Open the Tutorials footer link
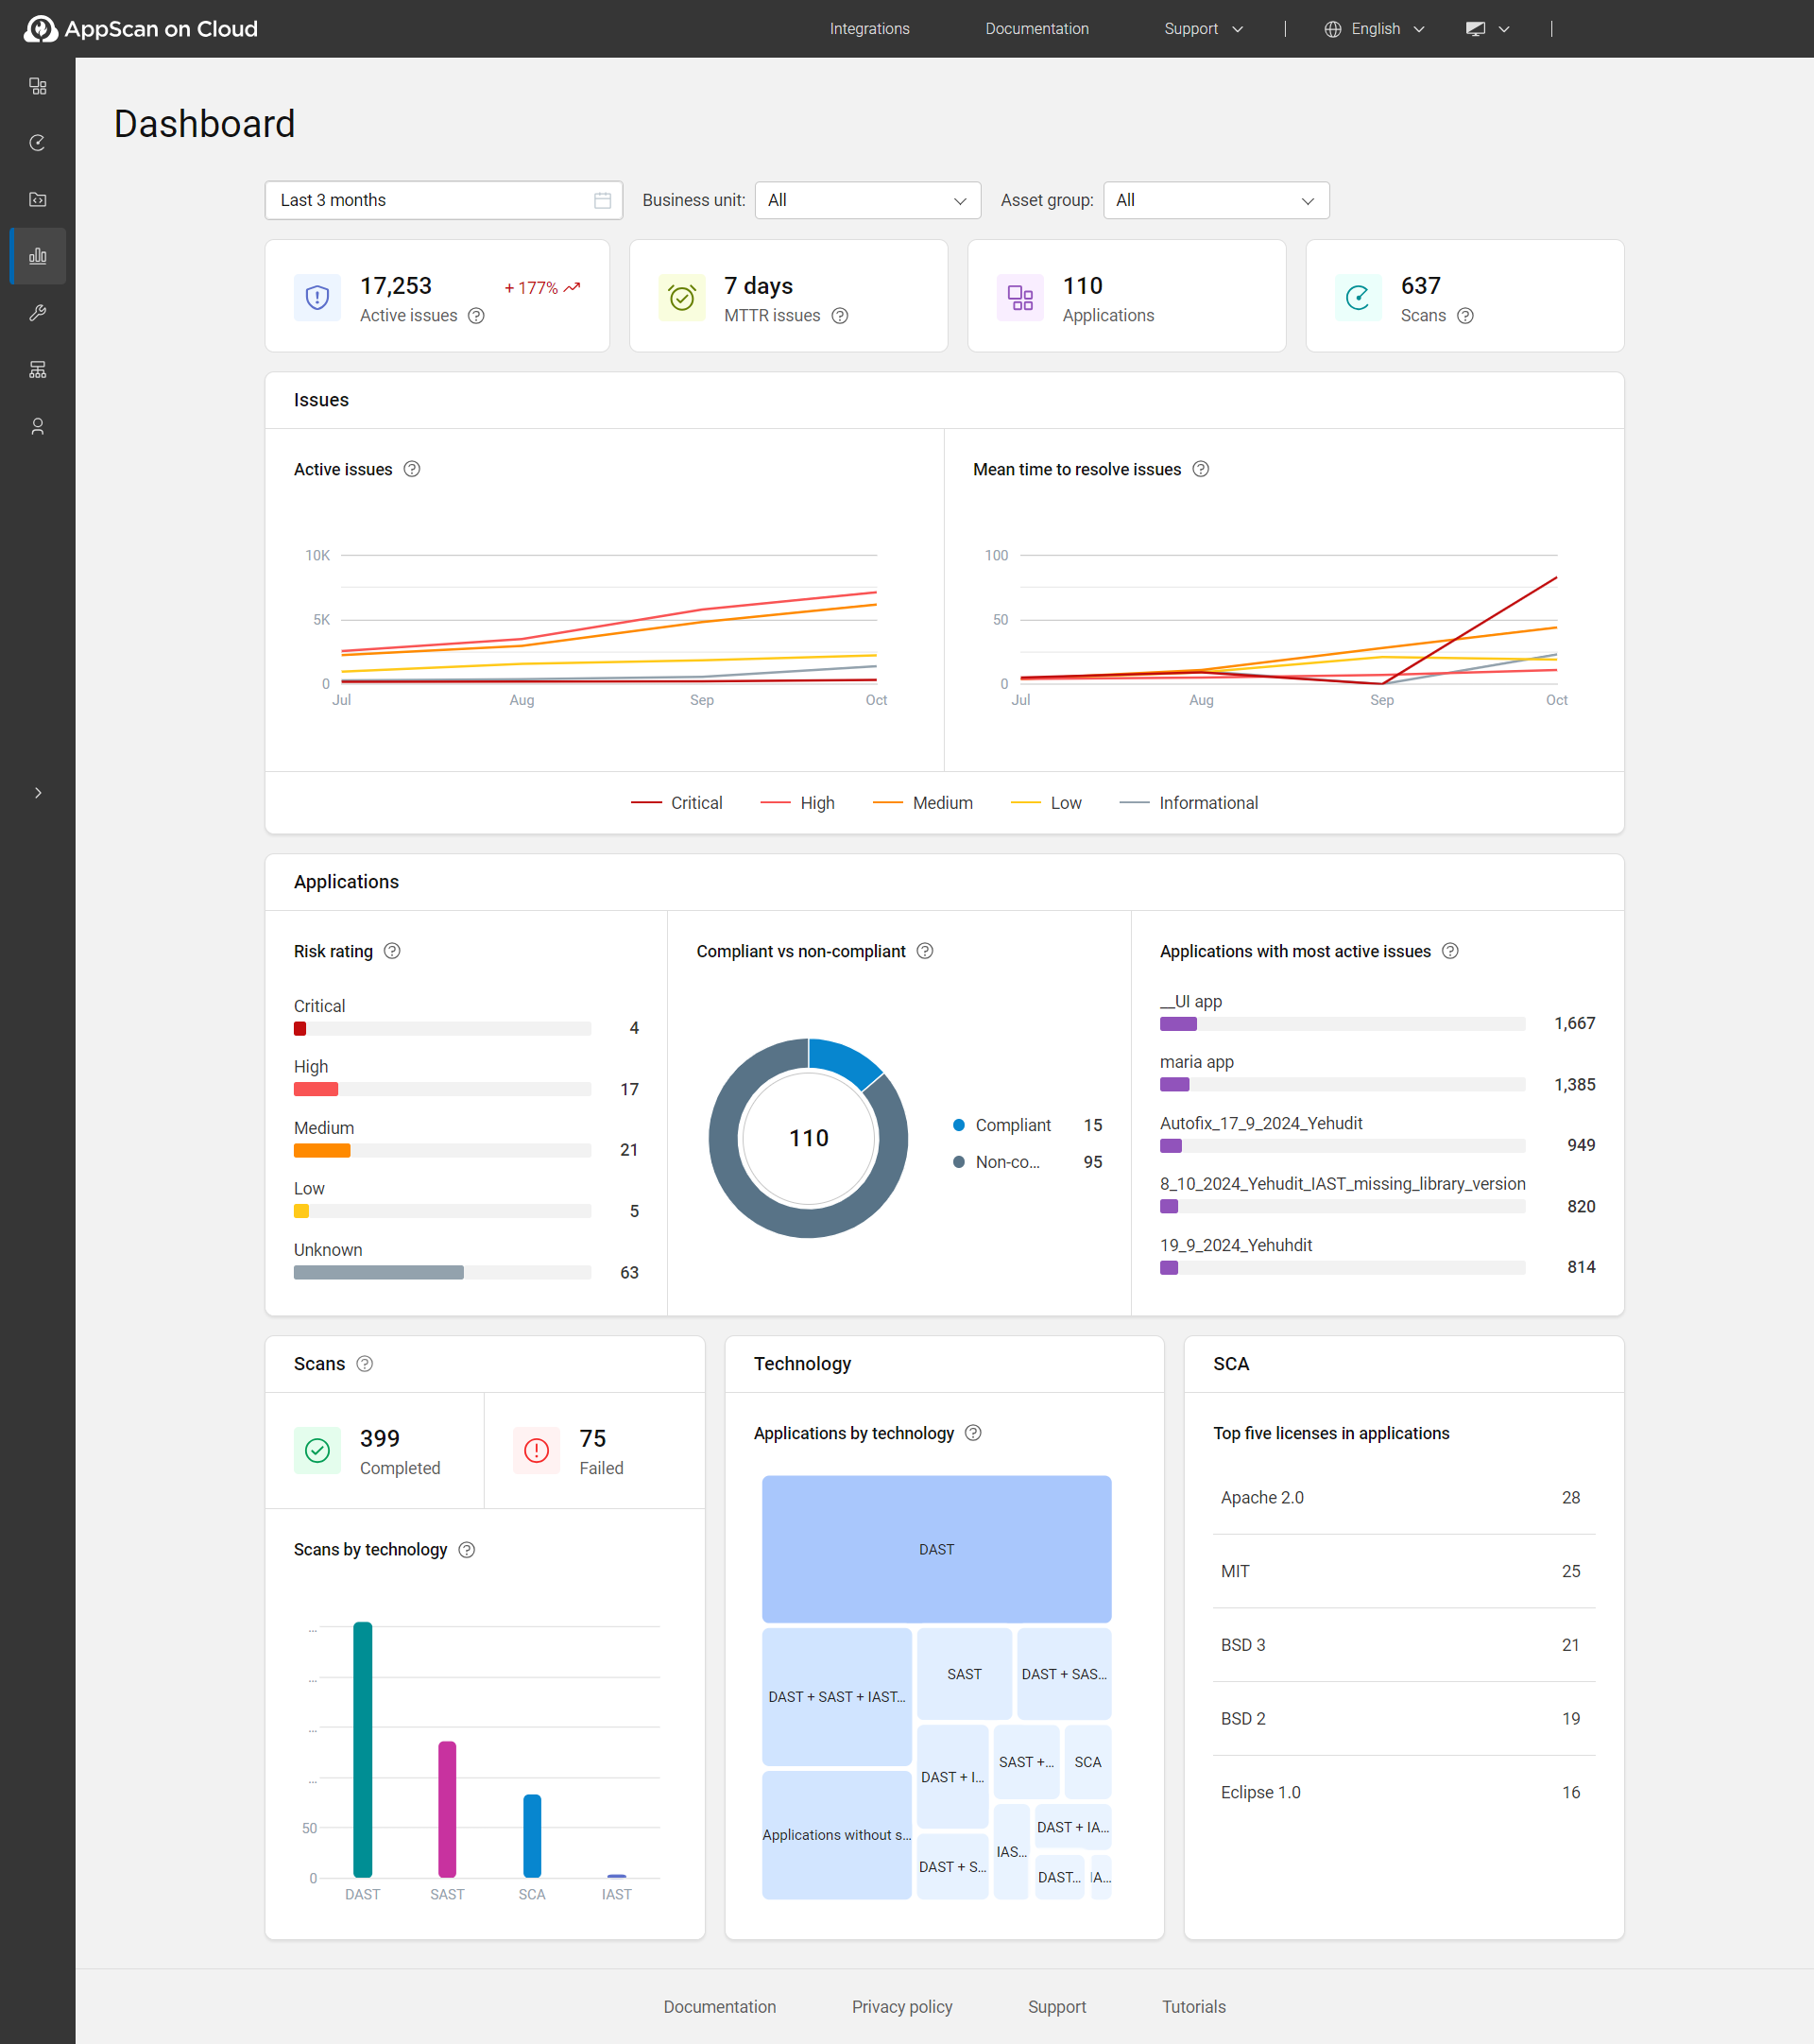This screenshot has width=1814, height=2044. point(1193,2006)
